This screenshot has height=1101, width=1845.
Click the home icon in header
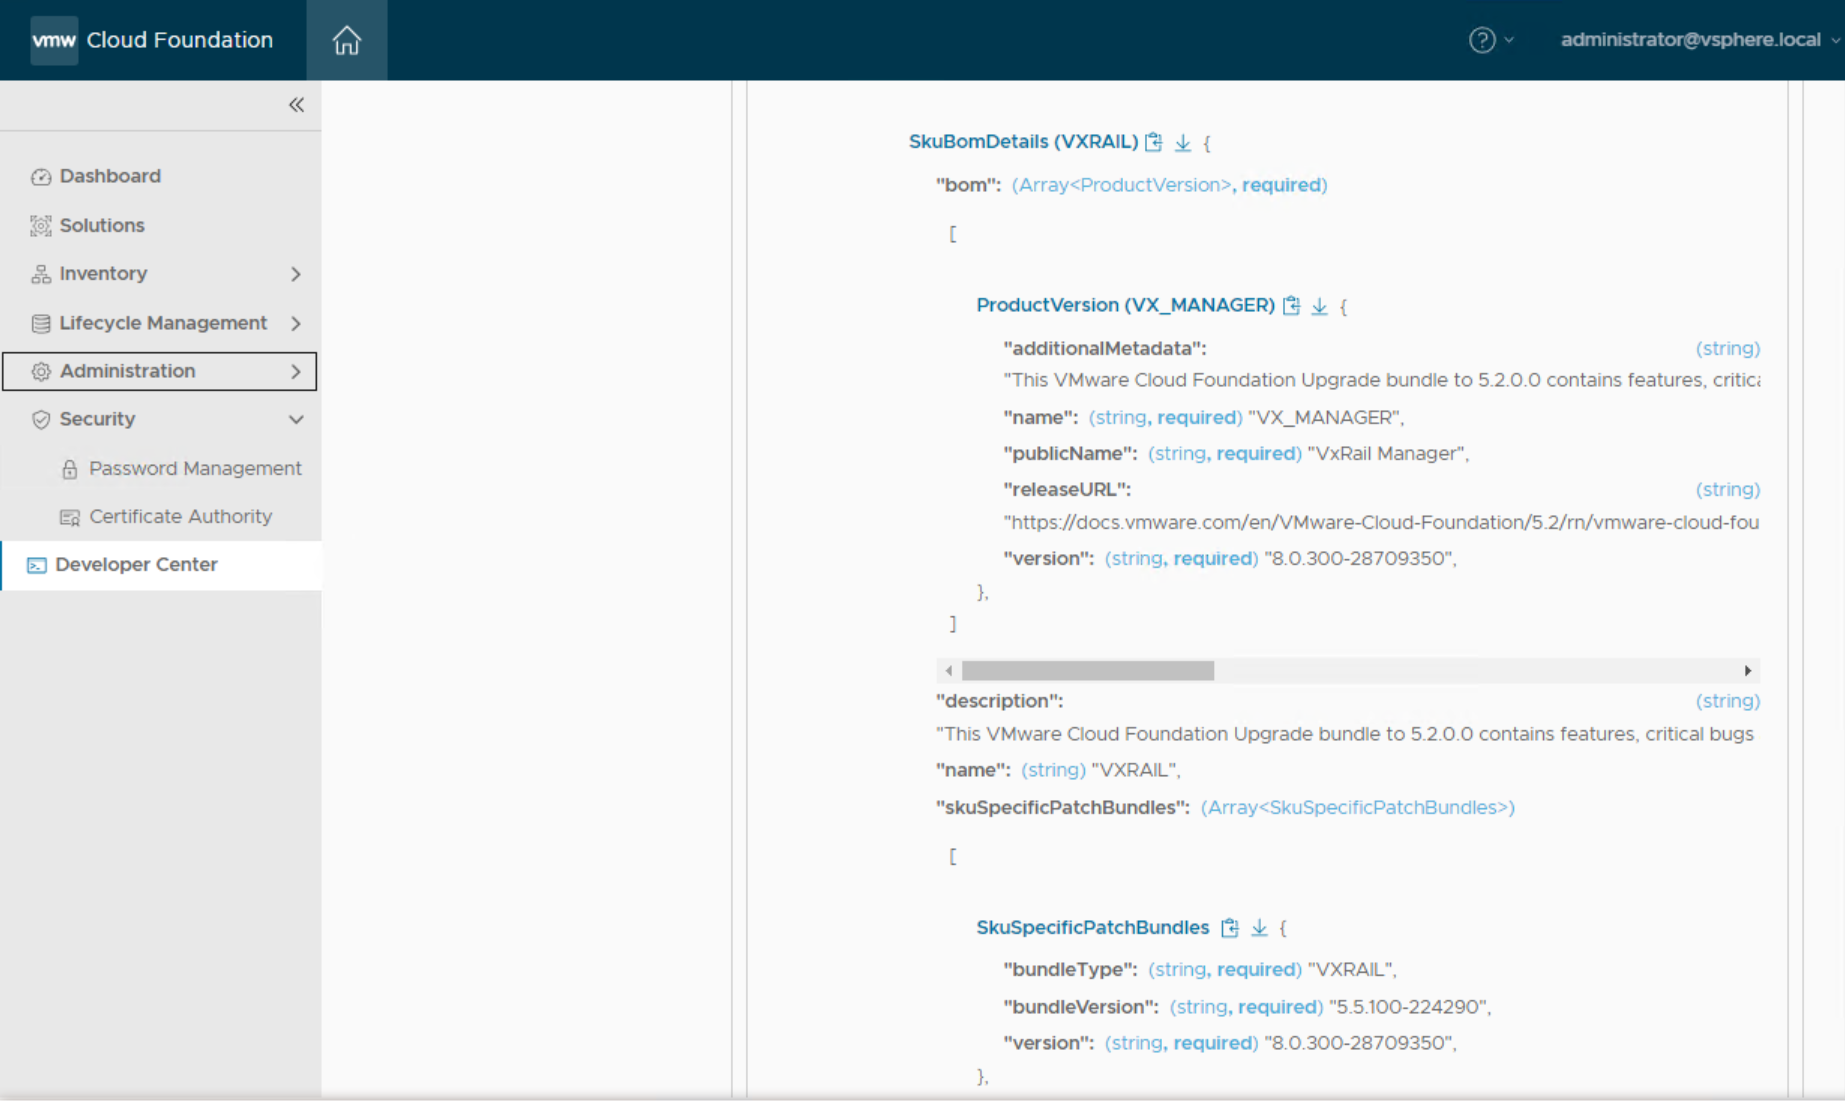point(346,40)
